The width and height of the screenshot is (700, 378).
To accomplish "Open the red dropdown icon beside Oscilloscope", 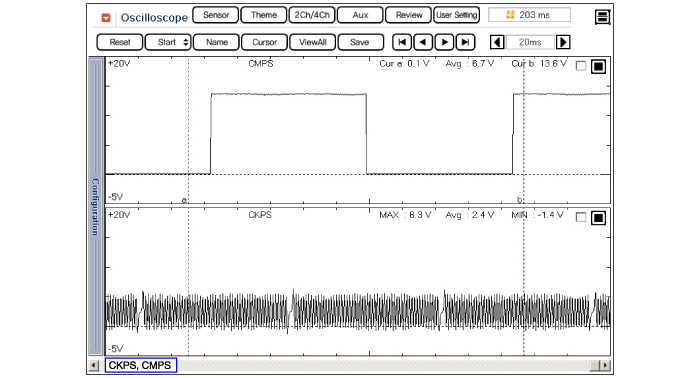I will 106,18.
